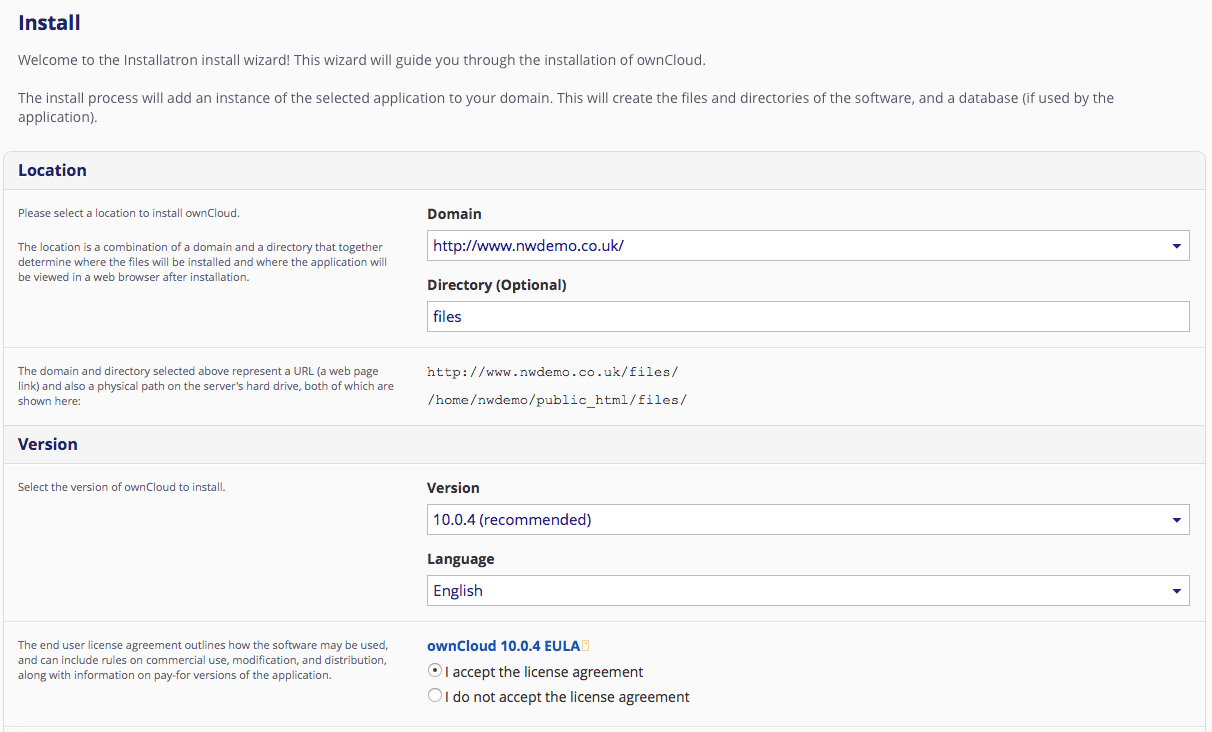Click the URL text http://www.nwdemo.co.uk/files/

[553, 372]
